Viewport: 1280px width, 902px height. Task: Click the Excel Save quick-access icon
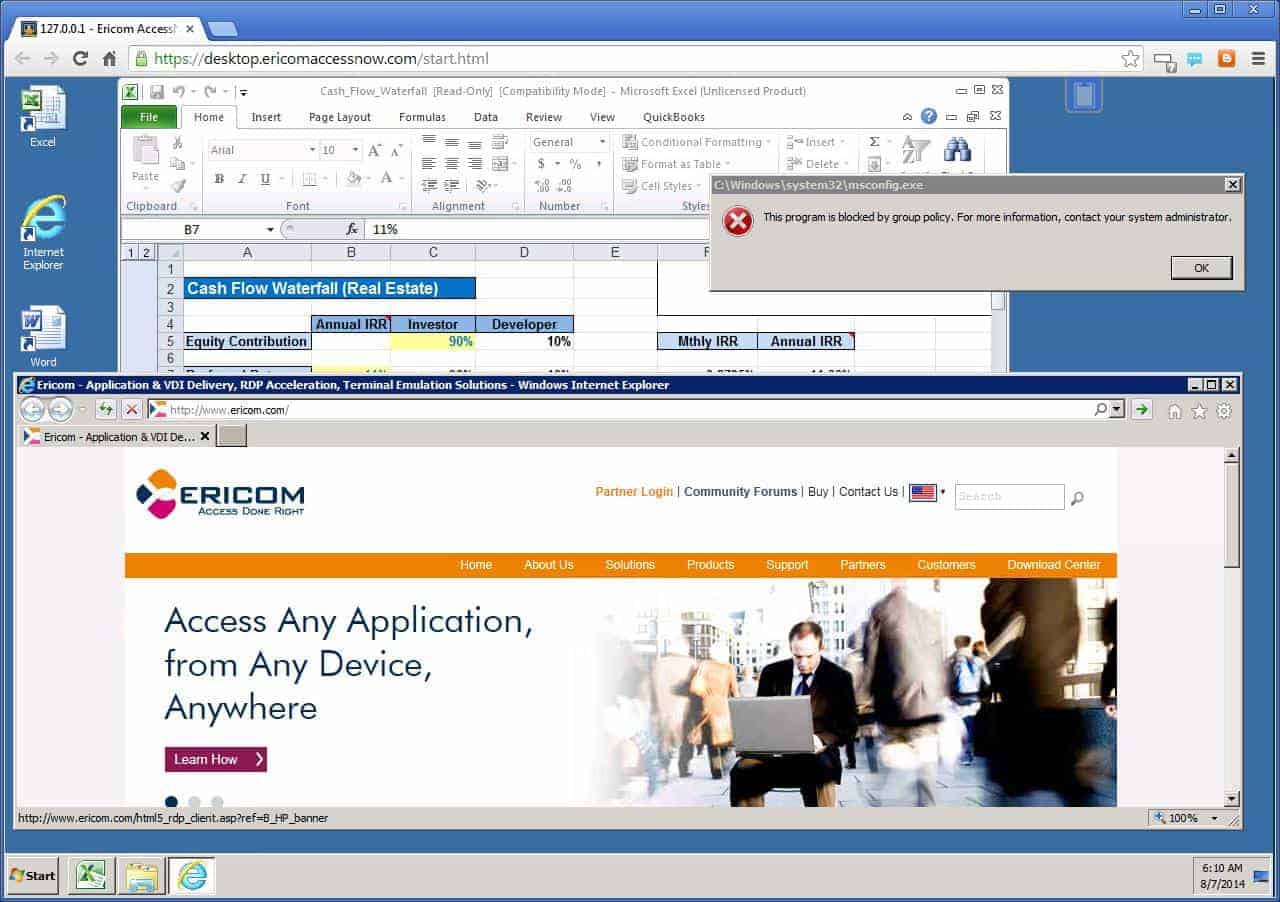click(x=157, y=91)
